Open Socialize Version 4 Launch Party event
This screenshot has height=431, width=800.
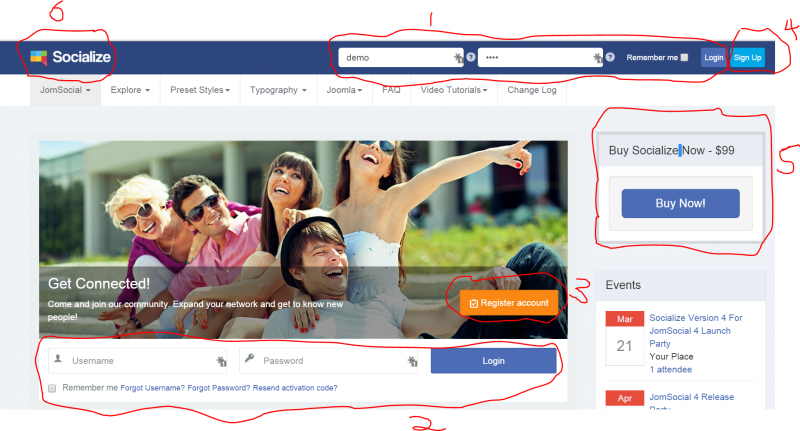pos(696,331)
